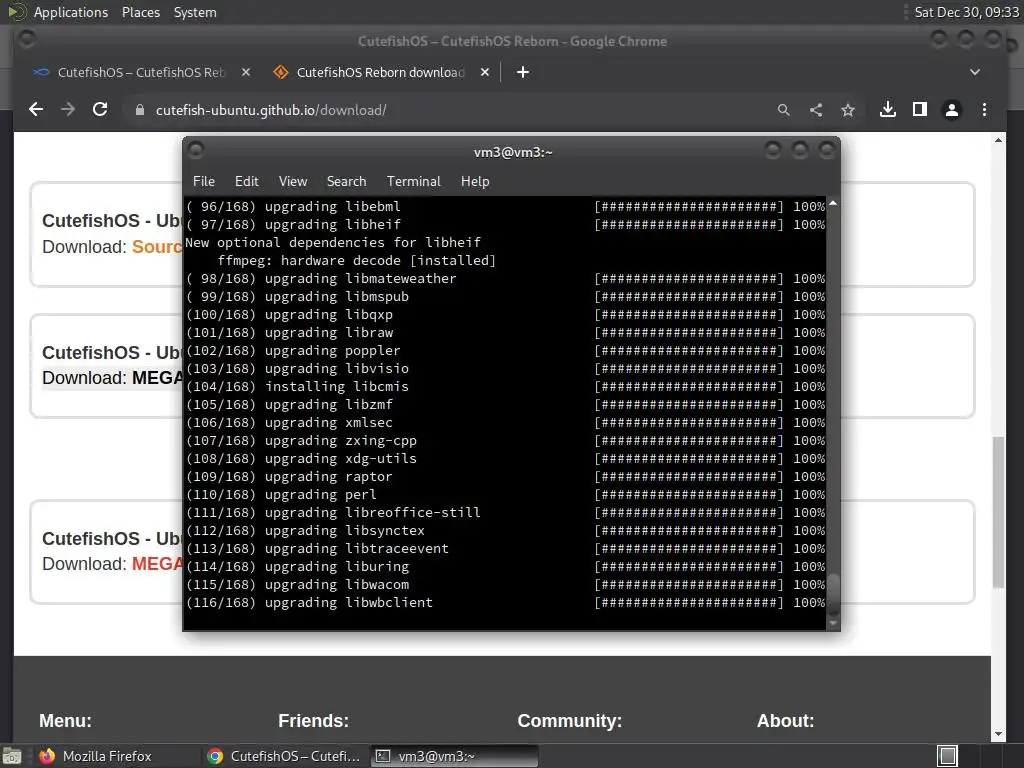Click the Applications menu logo icon

pos(16,12)
